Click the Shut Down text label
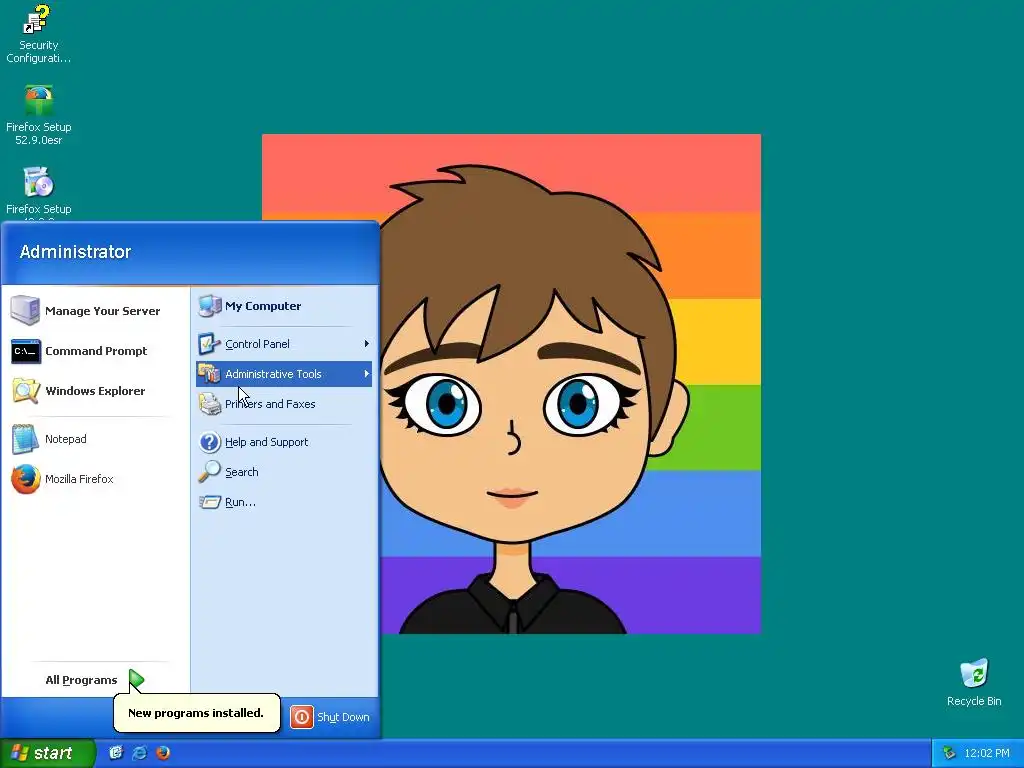Screen dimensions: 1024x768 (x=344, y=717)
